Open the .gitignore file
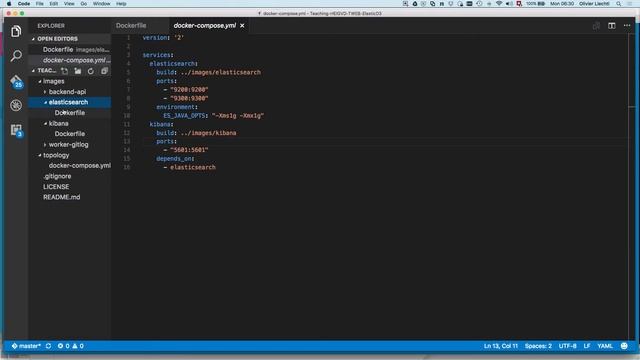This screenshot has width=640, height=360. point(57,176)
